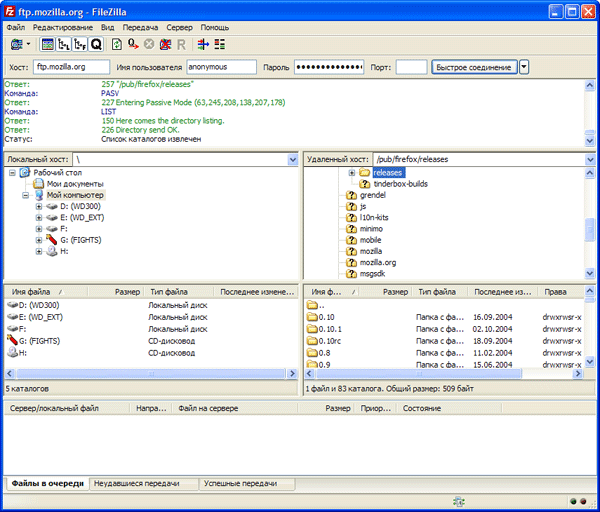The image size is (600, 512).
Task: Open the Site Manager icon
Action: (16, 44)
